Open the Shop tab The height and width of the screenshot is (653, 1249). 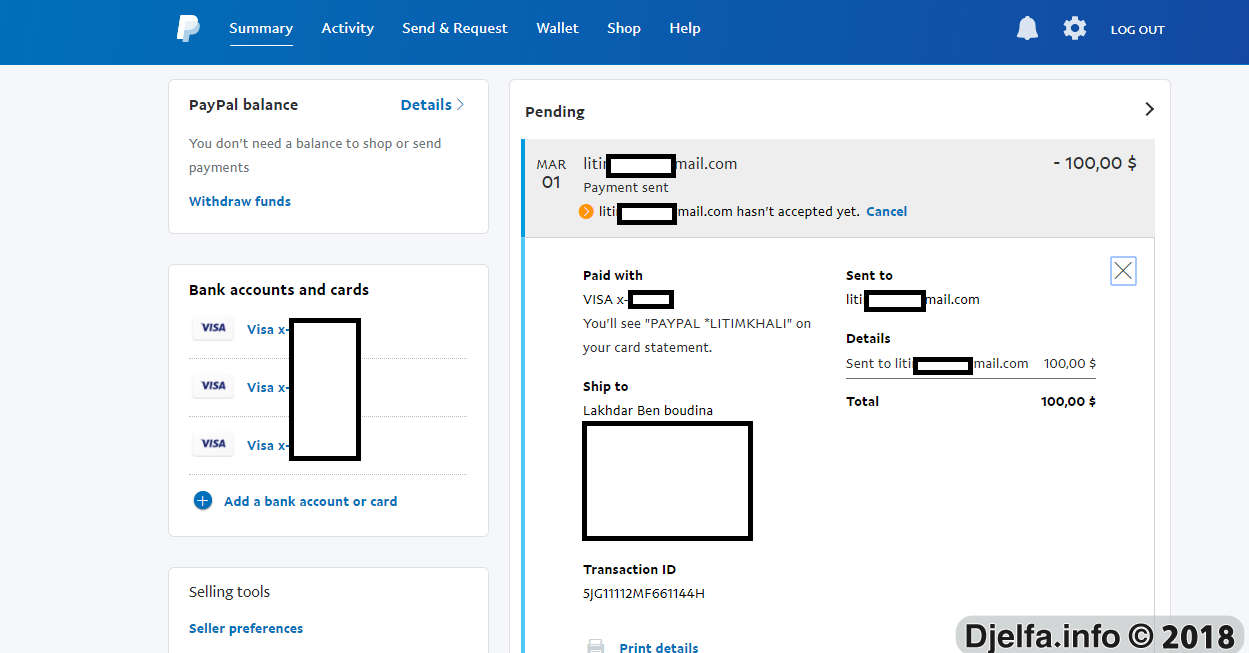[624, 28]
